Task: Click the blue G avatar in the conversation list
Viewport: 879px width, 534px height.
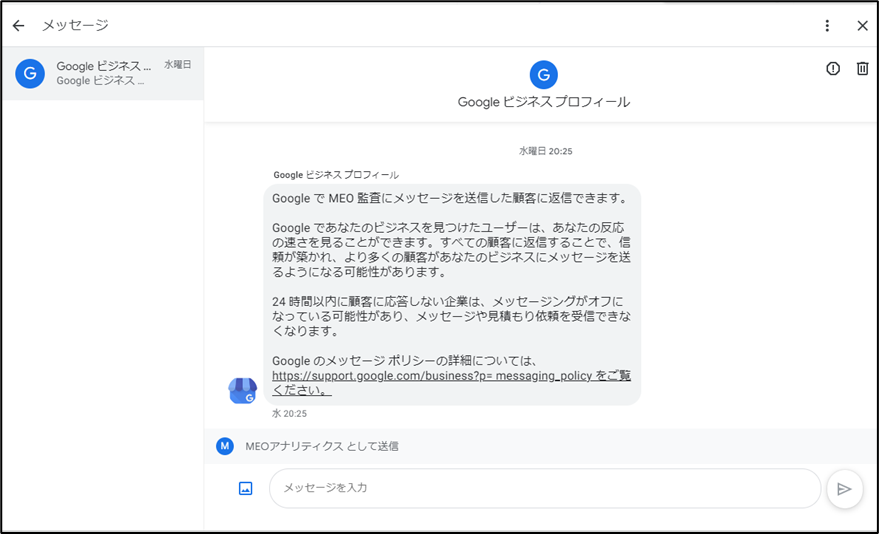Action: coord(30,73)
